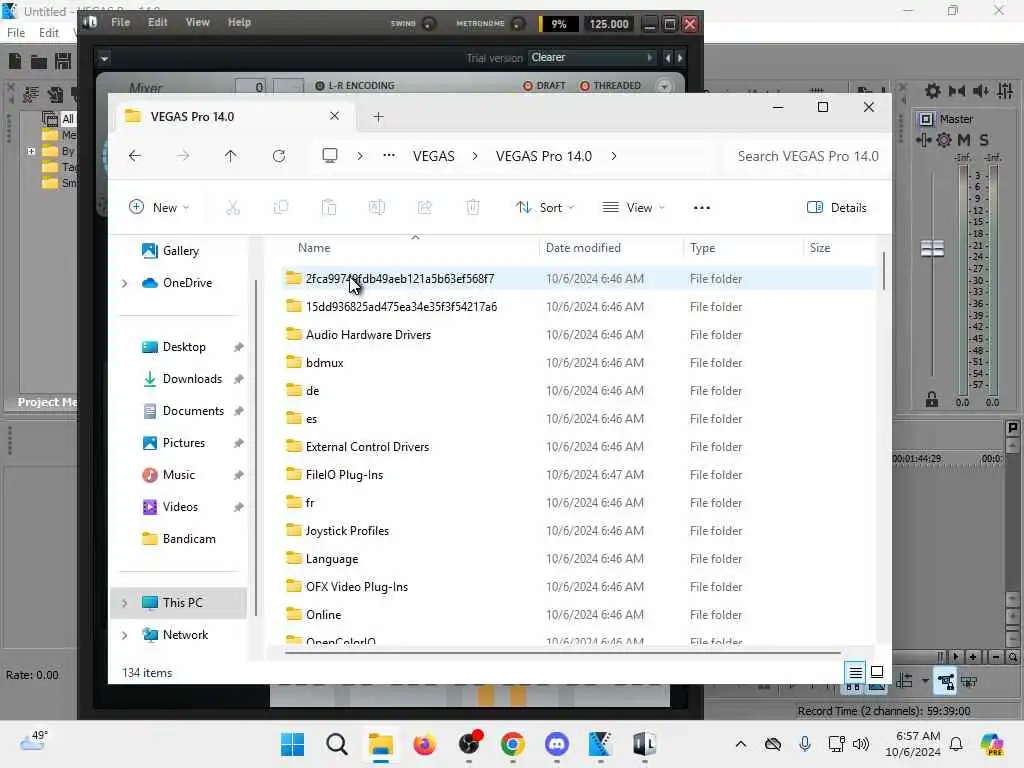Refresh the VEGAS Pro 14.0 folder
The height and width of the screenshot is (768, 1024).
coord(279,156)
